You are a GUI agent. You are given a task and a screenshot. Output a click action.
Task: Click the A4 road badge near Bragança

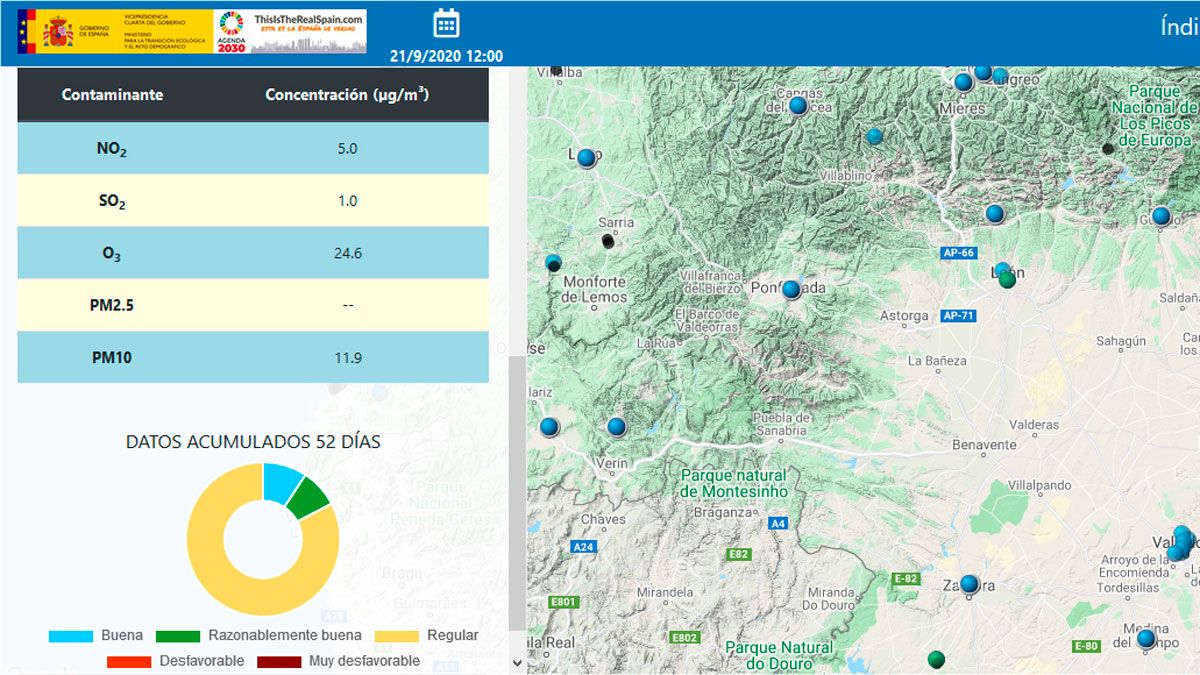(x=778, y=523)
